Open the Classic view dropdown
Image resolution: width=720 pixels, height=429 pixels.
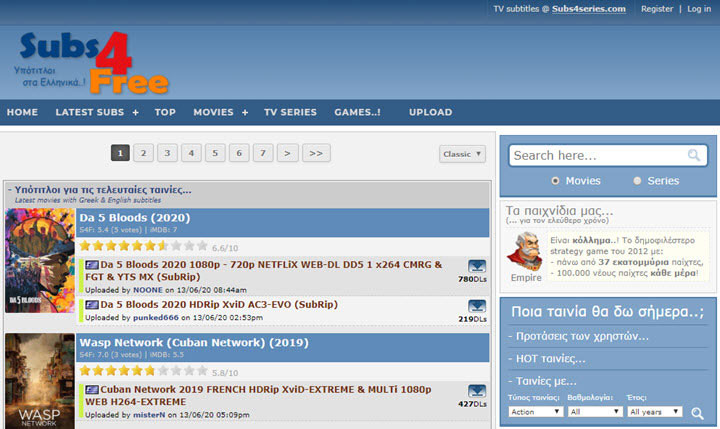[x=462, y=154]
